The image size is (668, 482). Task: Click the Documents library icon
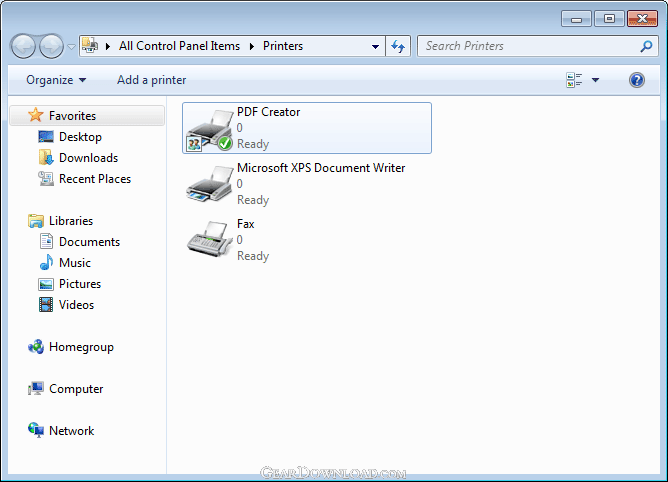(x=46, y=241)
